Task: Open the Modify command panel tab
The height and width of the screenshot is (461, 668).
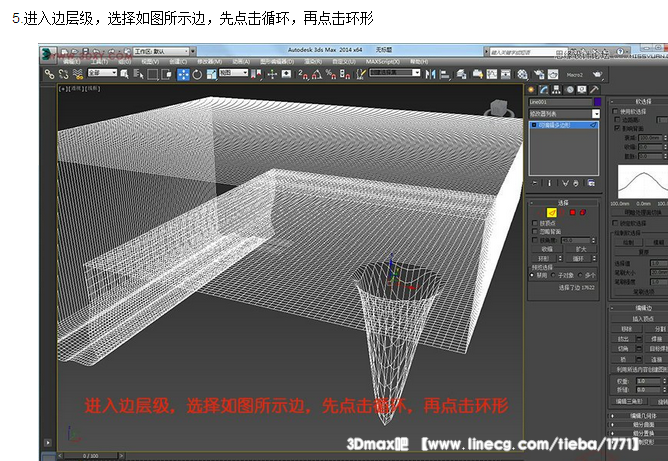Action: (x=544, y=89)
